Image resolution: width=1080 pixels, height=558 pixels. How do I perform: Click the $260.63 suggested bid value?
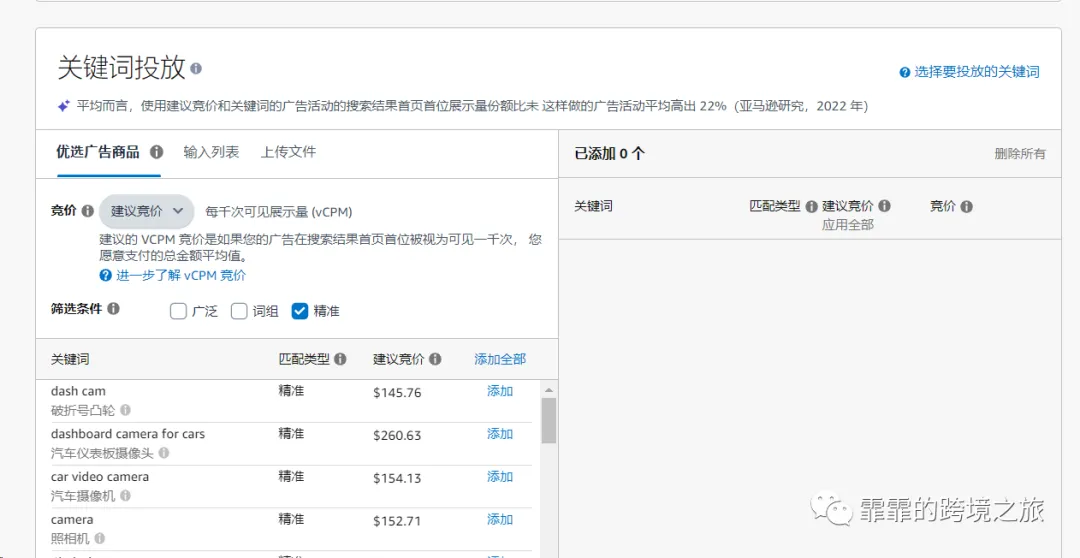click(397, 435)
